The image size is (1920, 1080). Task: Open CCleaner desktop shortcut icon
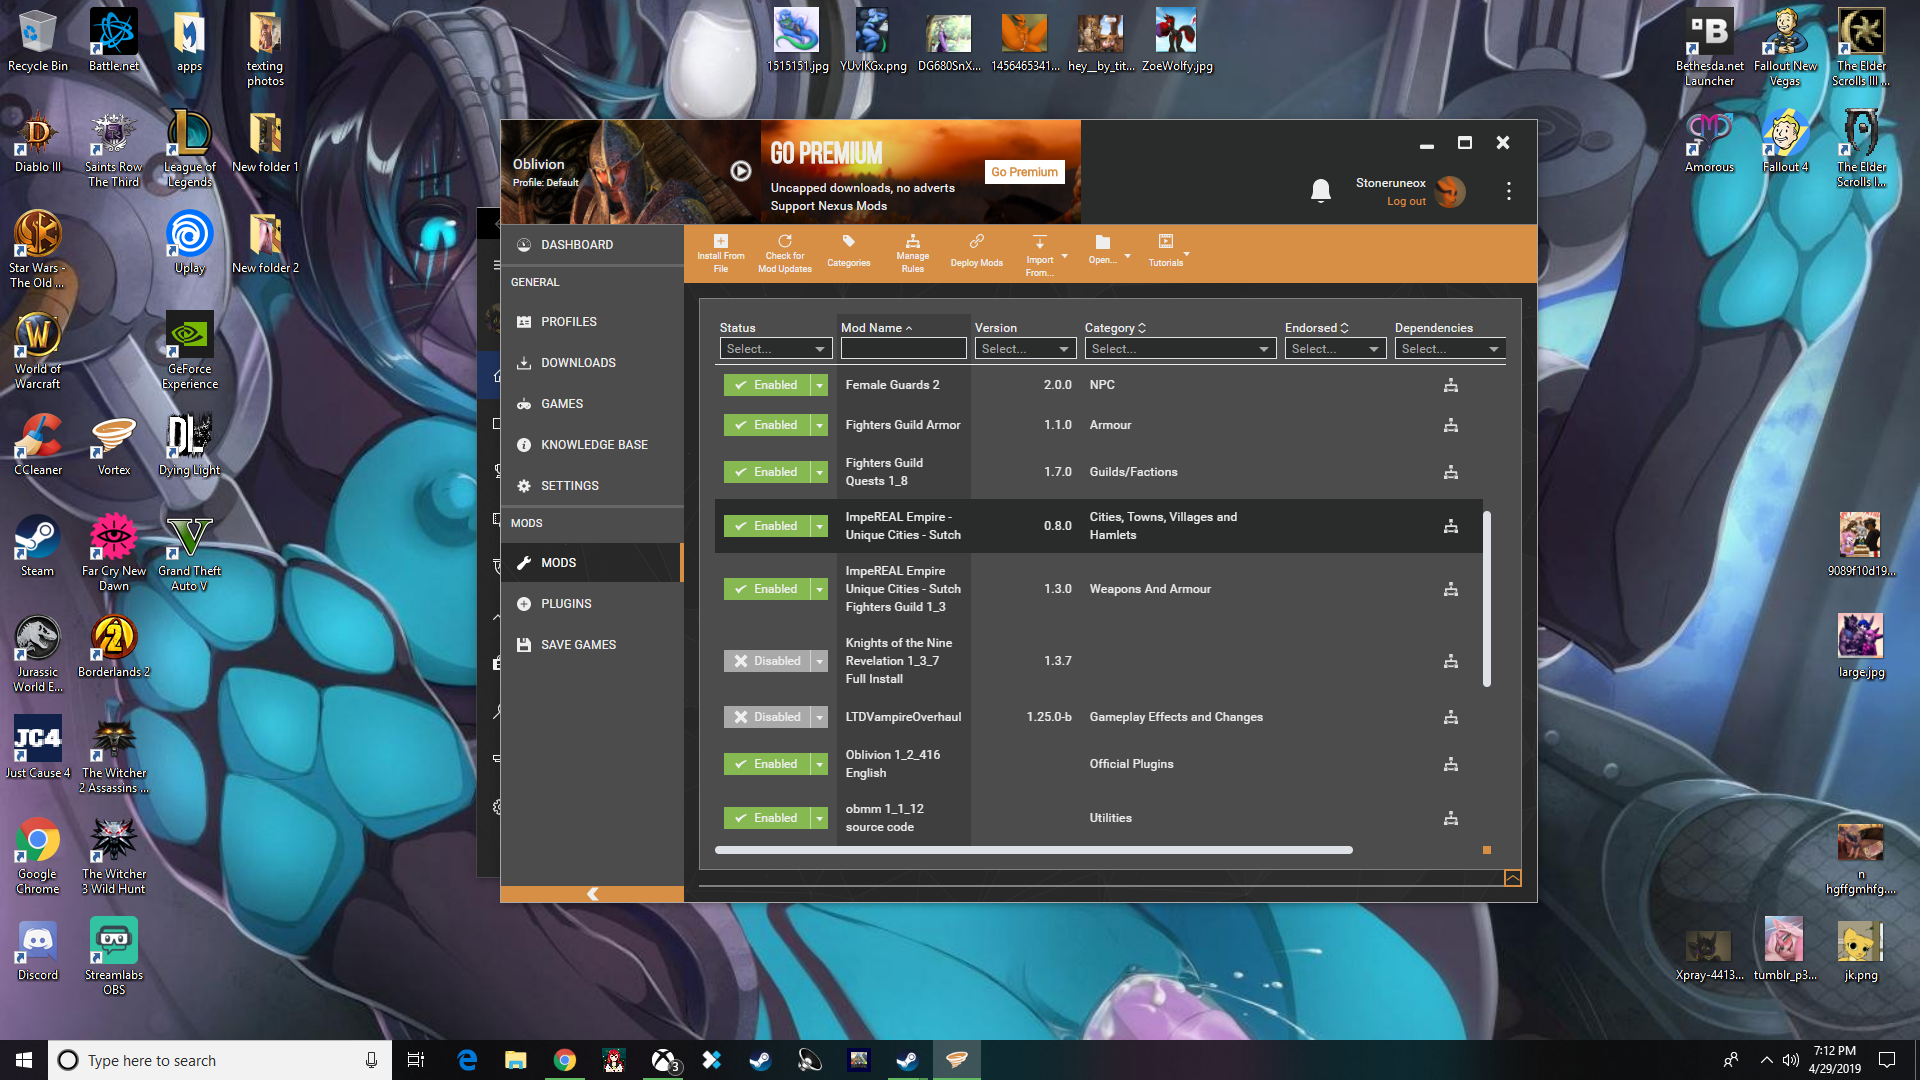[38, 446]
